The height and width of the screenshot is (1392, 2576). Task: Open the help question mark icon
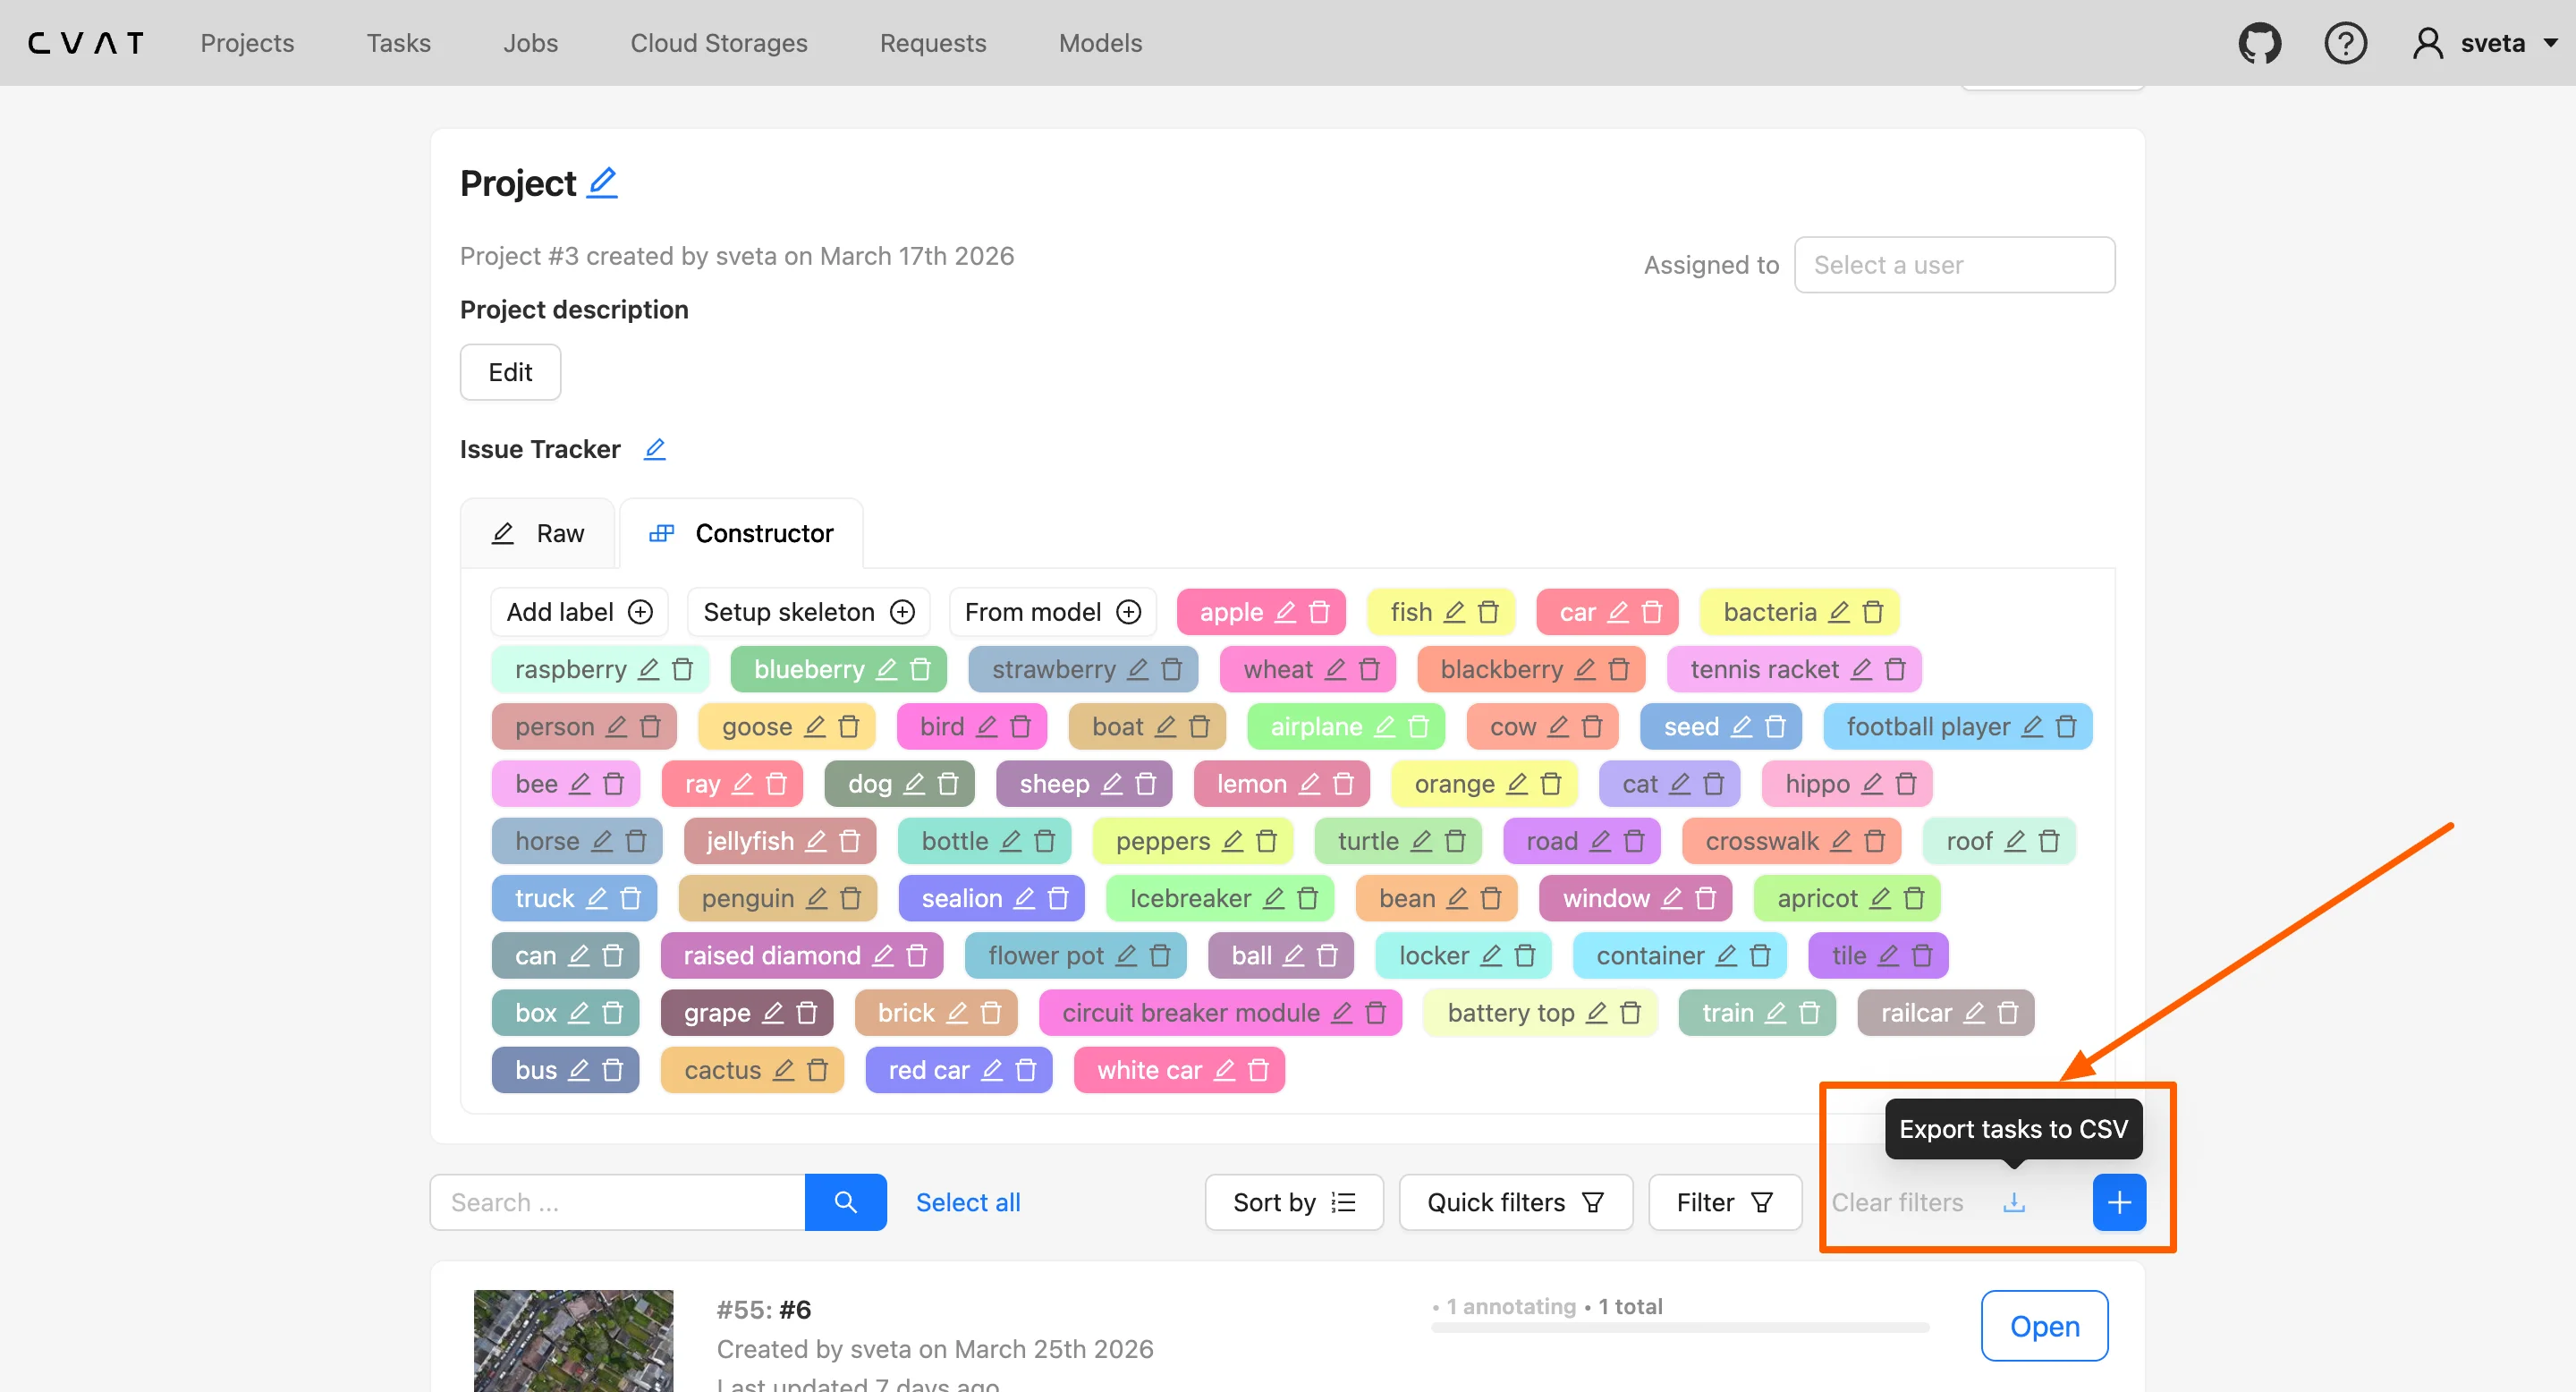click(x=2345, y=43)
